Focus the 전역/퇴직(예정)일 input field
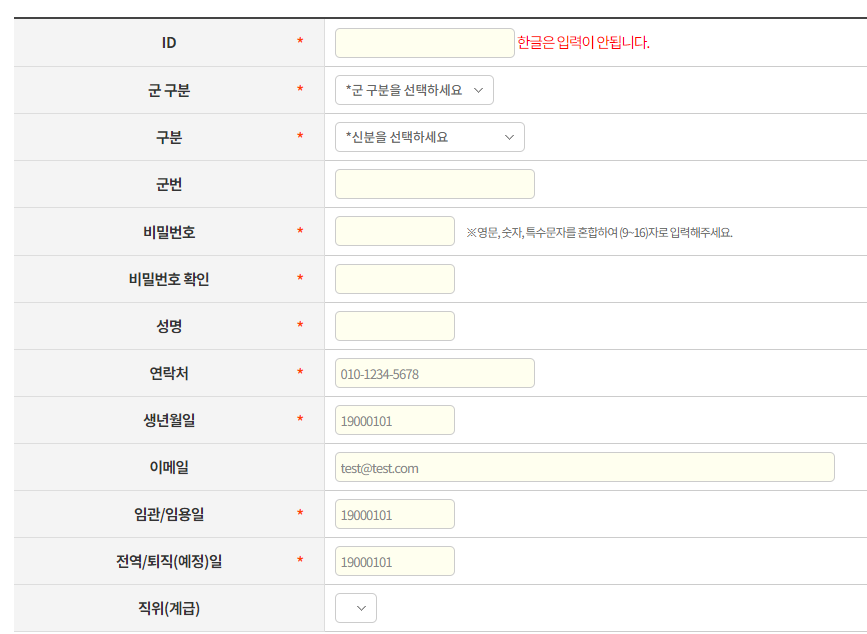 pyautogui.click(x=394, y=561)
